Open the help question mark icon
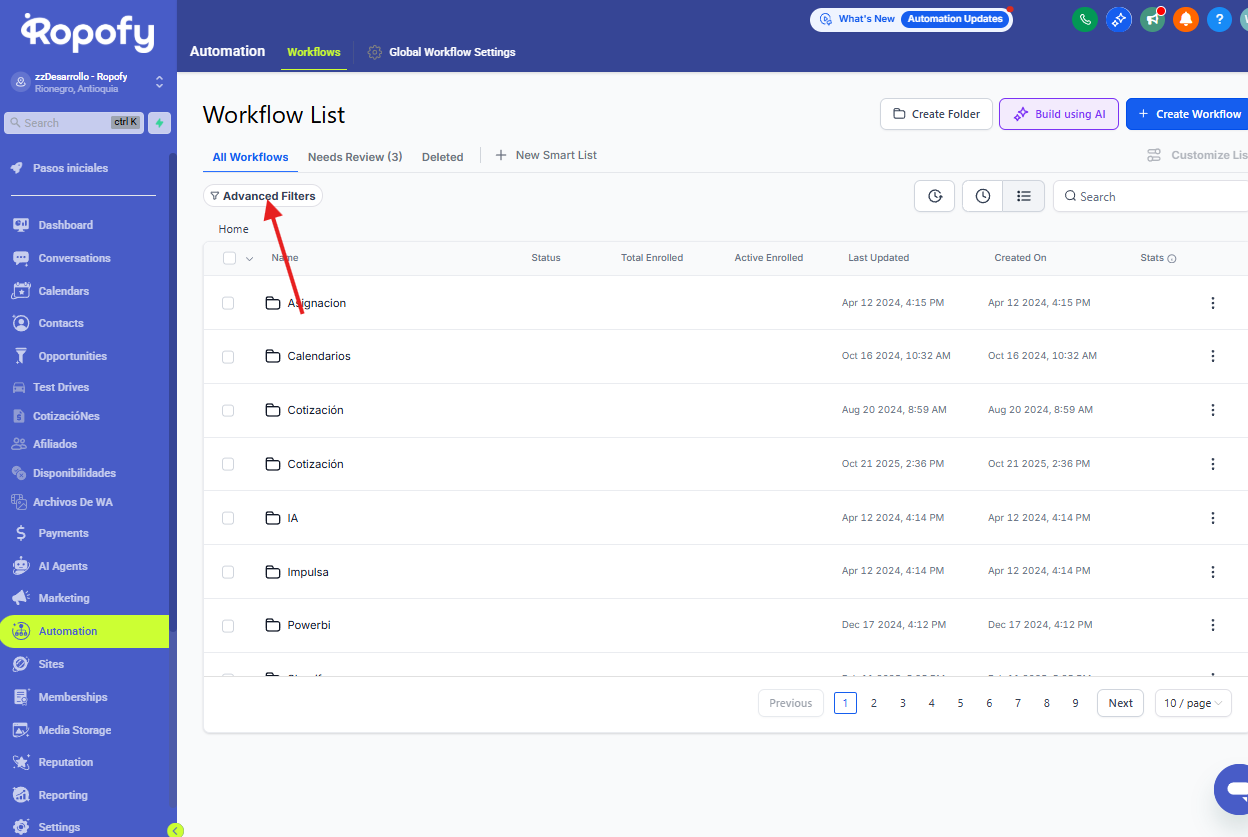Viewport: 1248px width, 837px height. [1218, 19]
